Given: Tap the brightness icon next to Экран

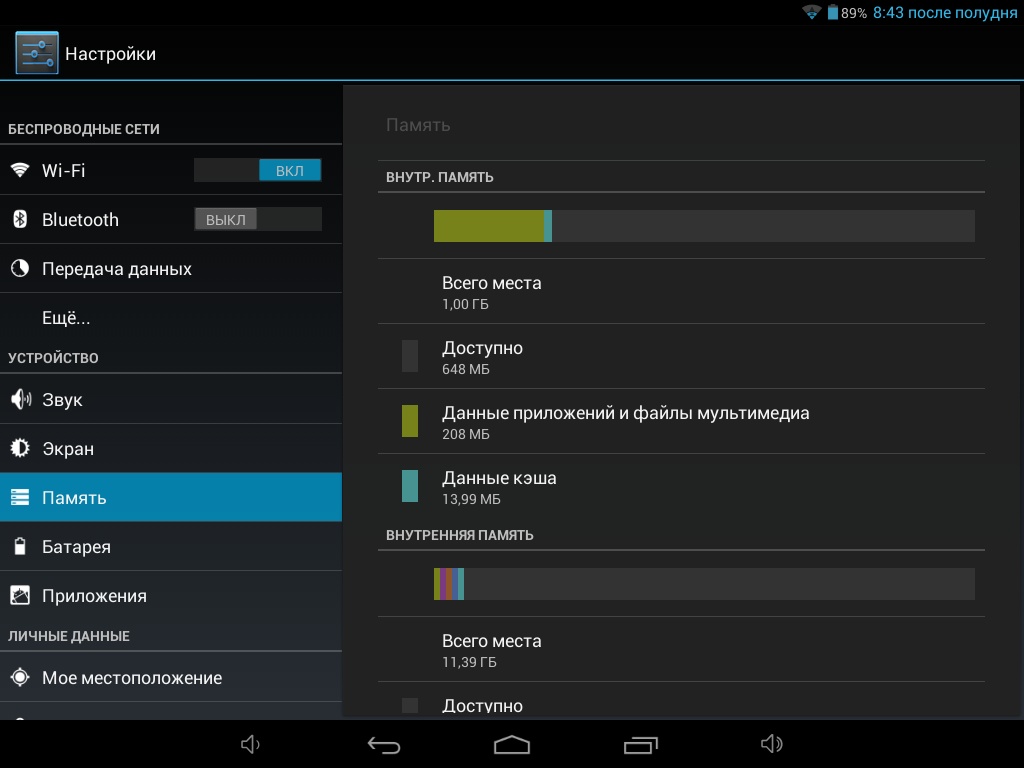Looking at the screenshot, I should click(x=20, y=448).
